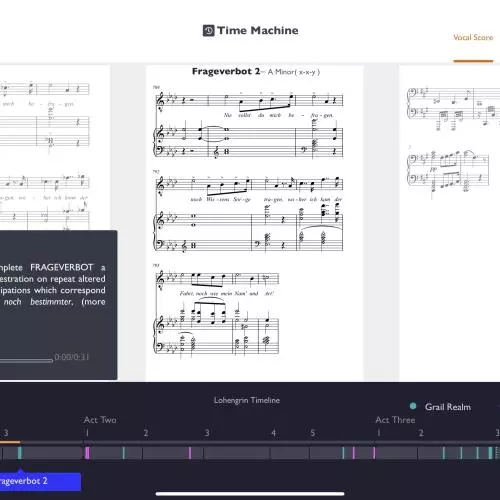Select Act Two scene number 1
Image resolution: width=500 pixels, height=500 pixels.
pyautogui.click(x=87, y=433)
